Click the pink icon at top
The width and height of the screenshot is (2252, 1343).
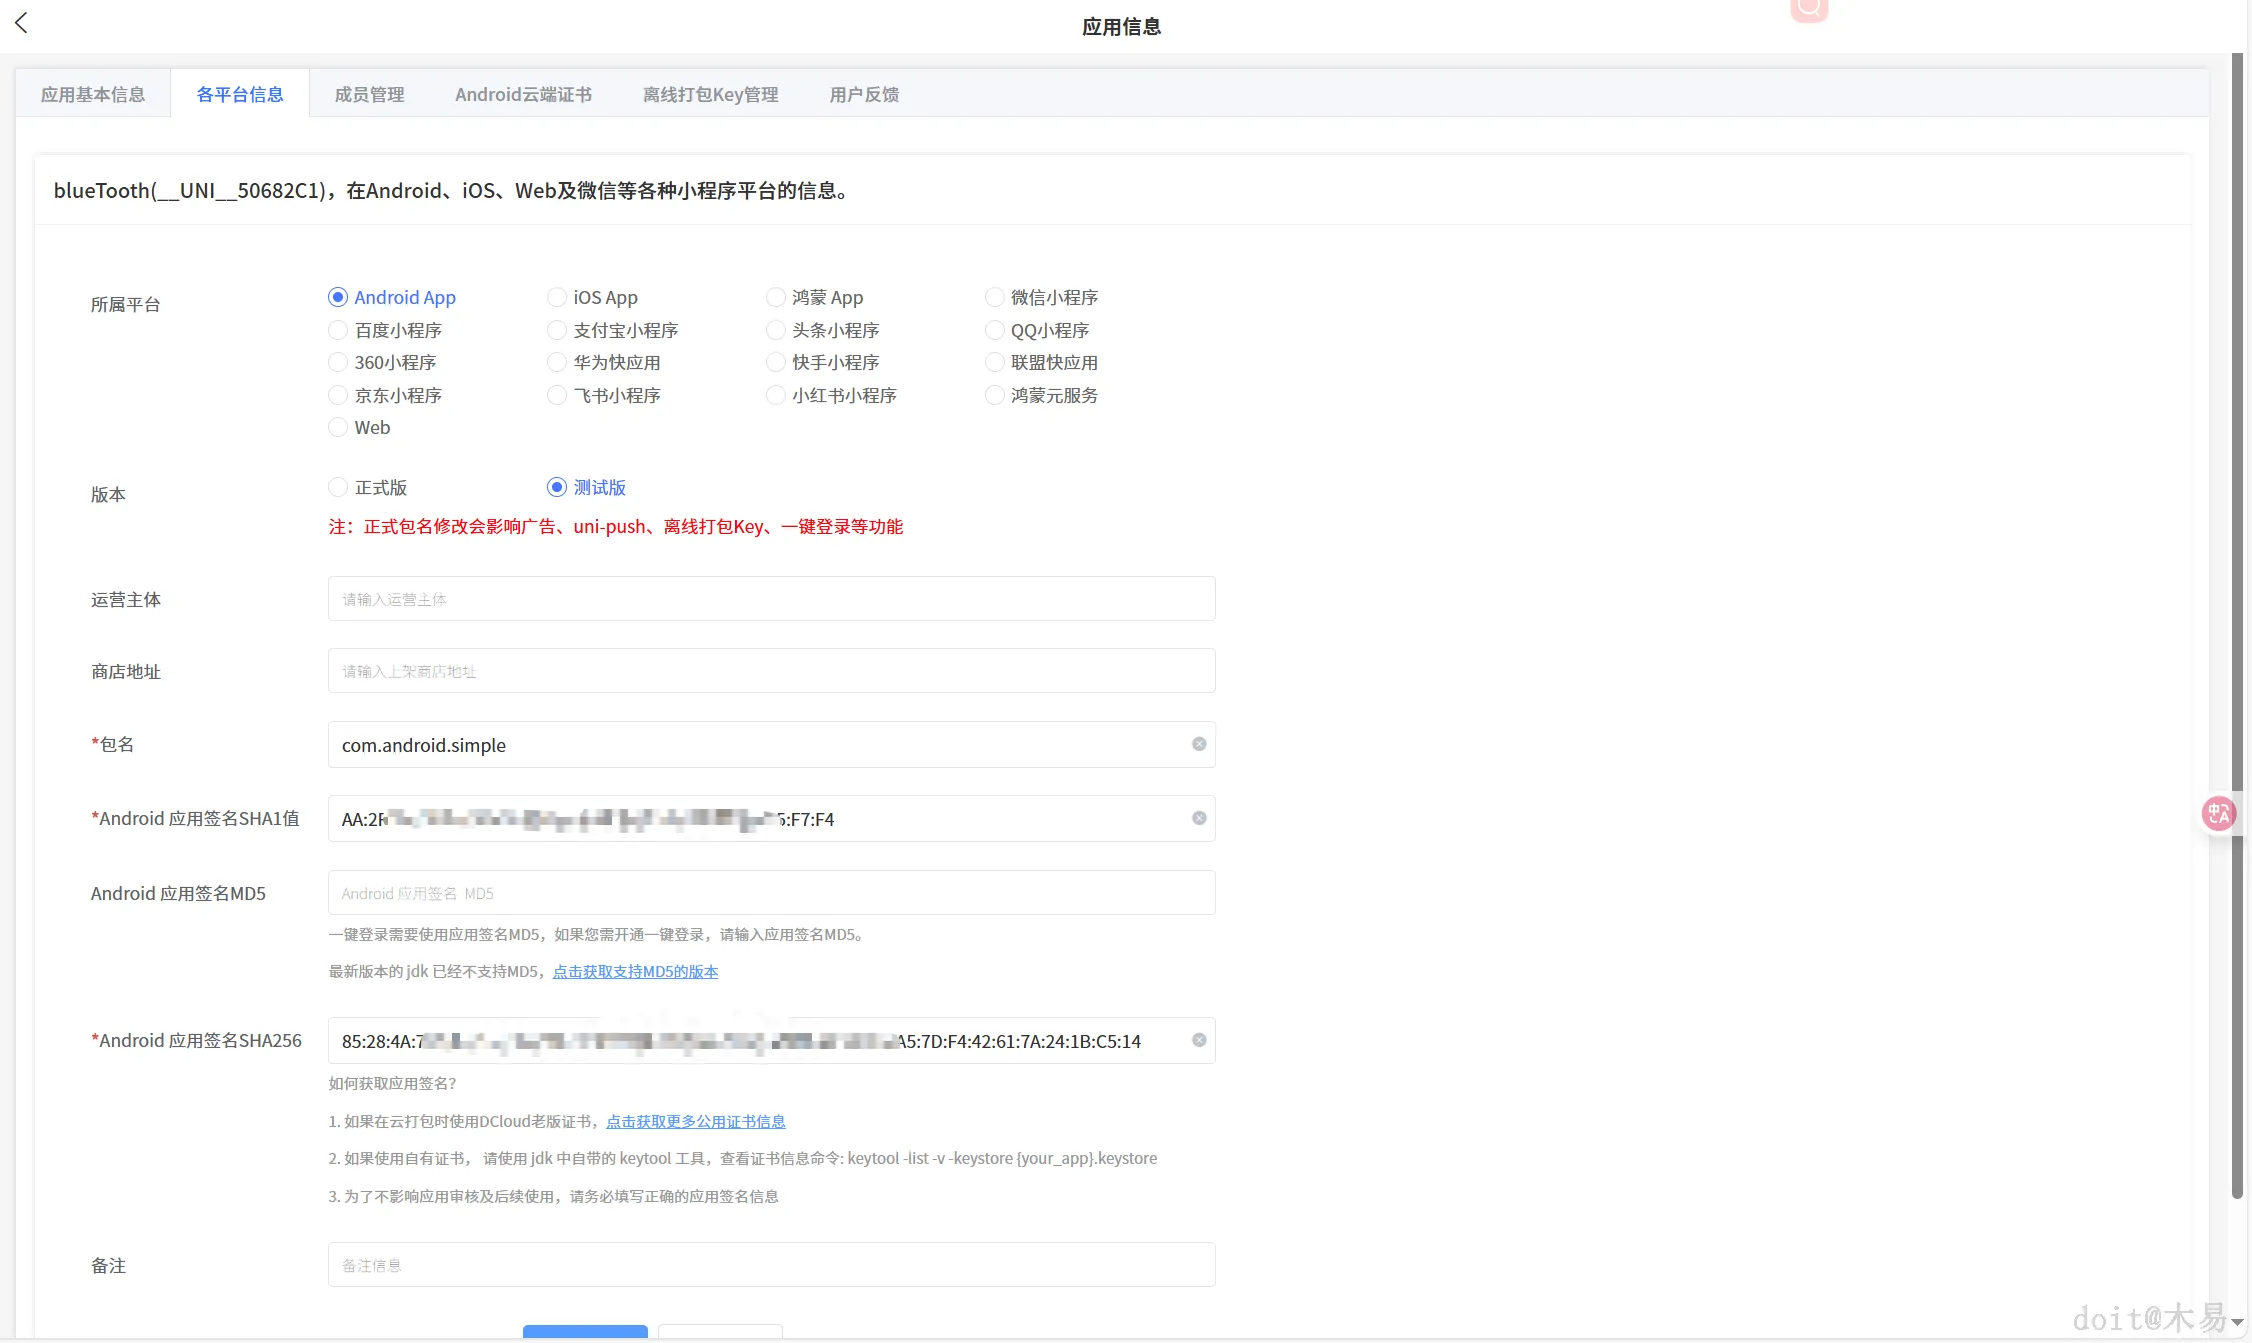1808,8
